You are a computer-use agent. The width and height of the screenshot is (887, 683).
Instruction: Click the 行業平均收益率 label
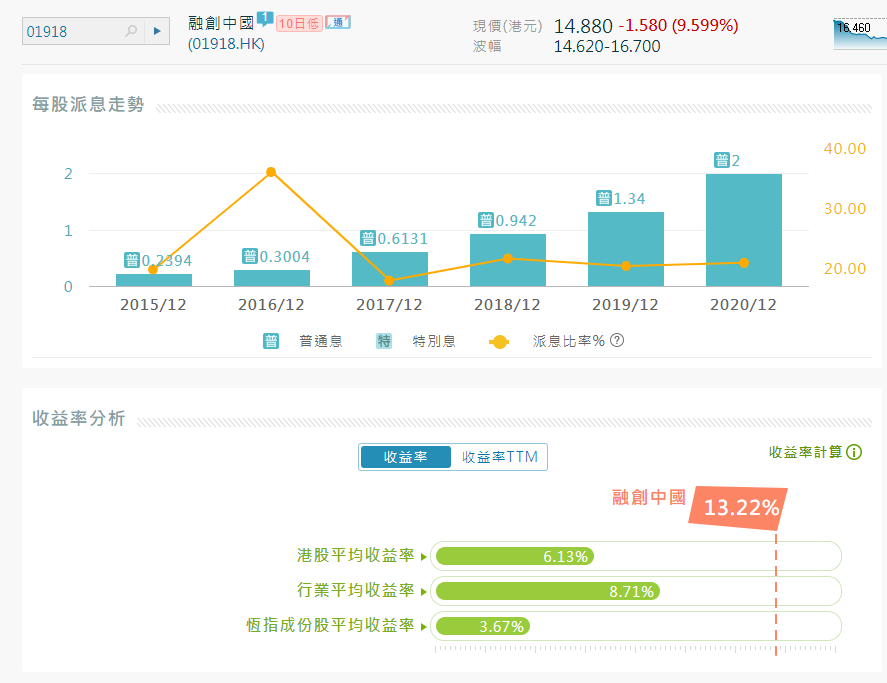(356, 590)
